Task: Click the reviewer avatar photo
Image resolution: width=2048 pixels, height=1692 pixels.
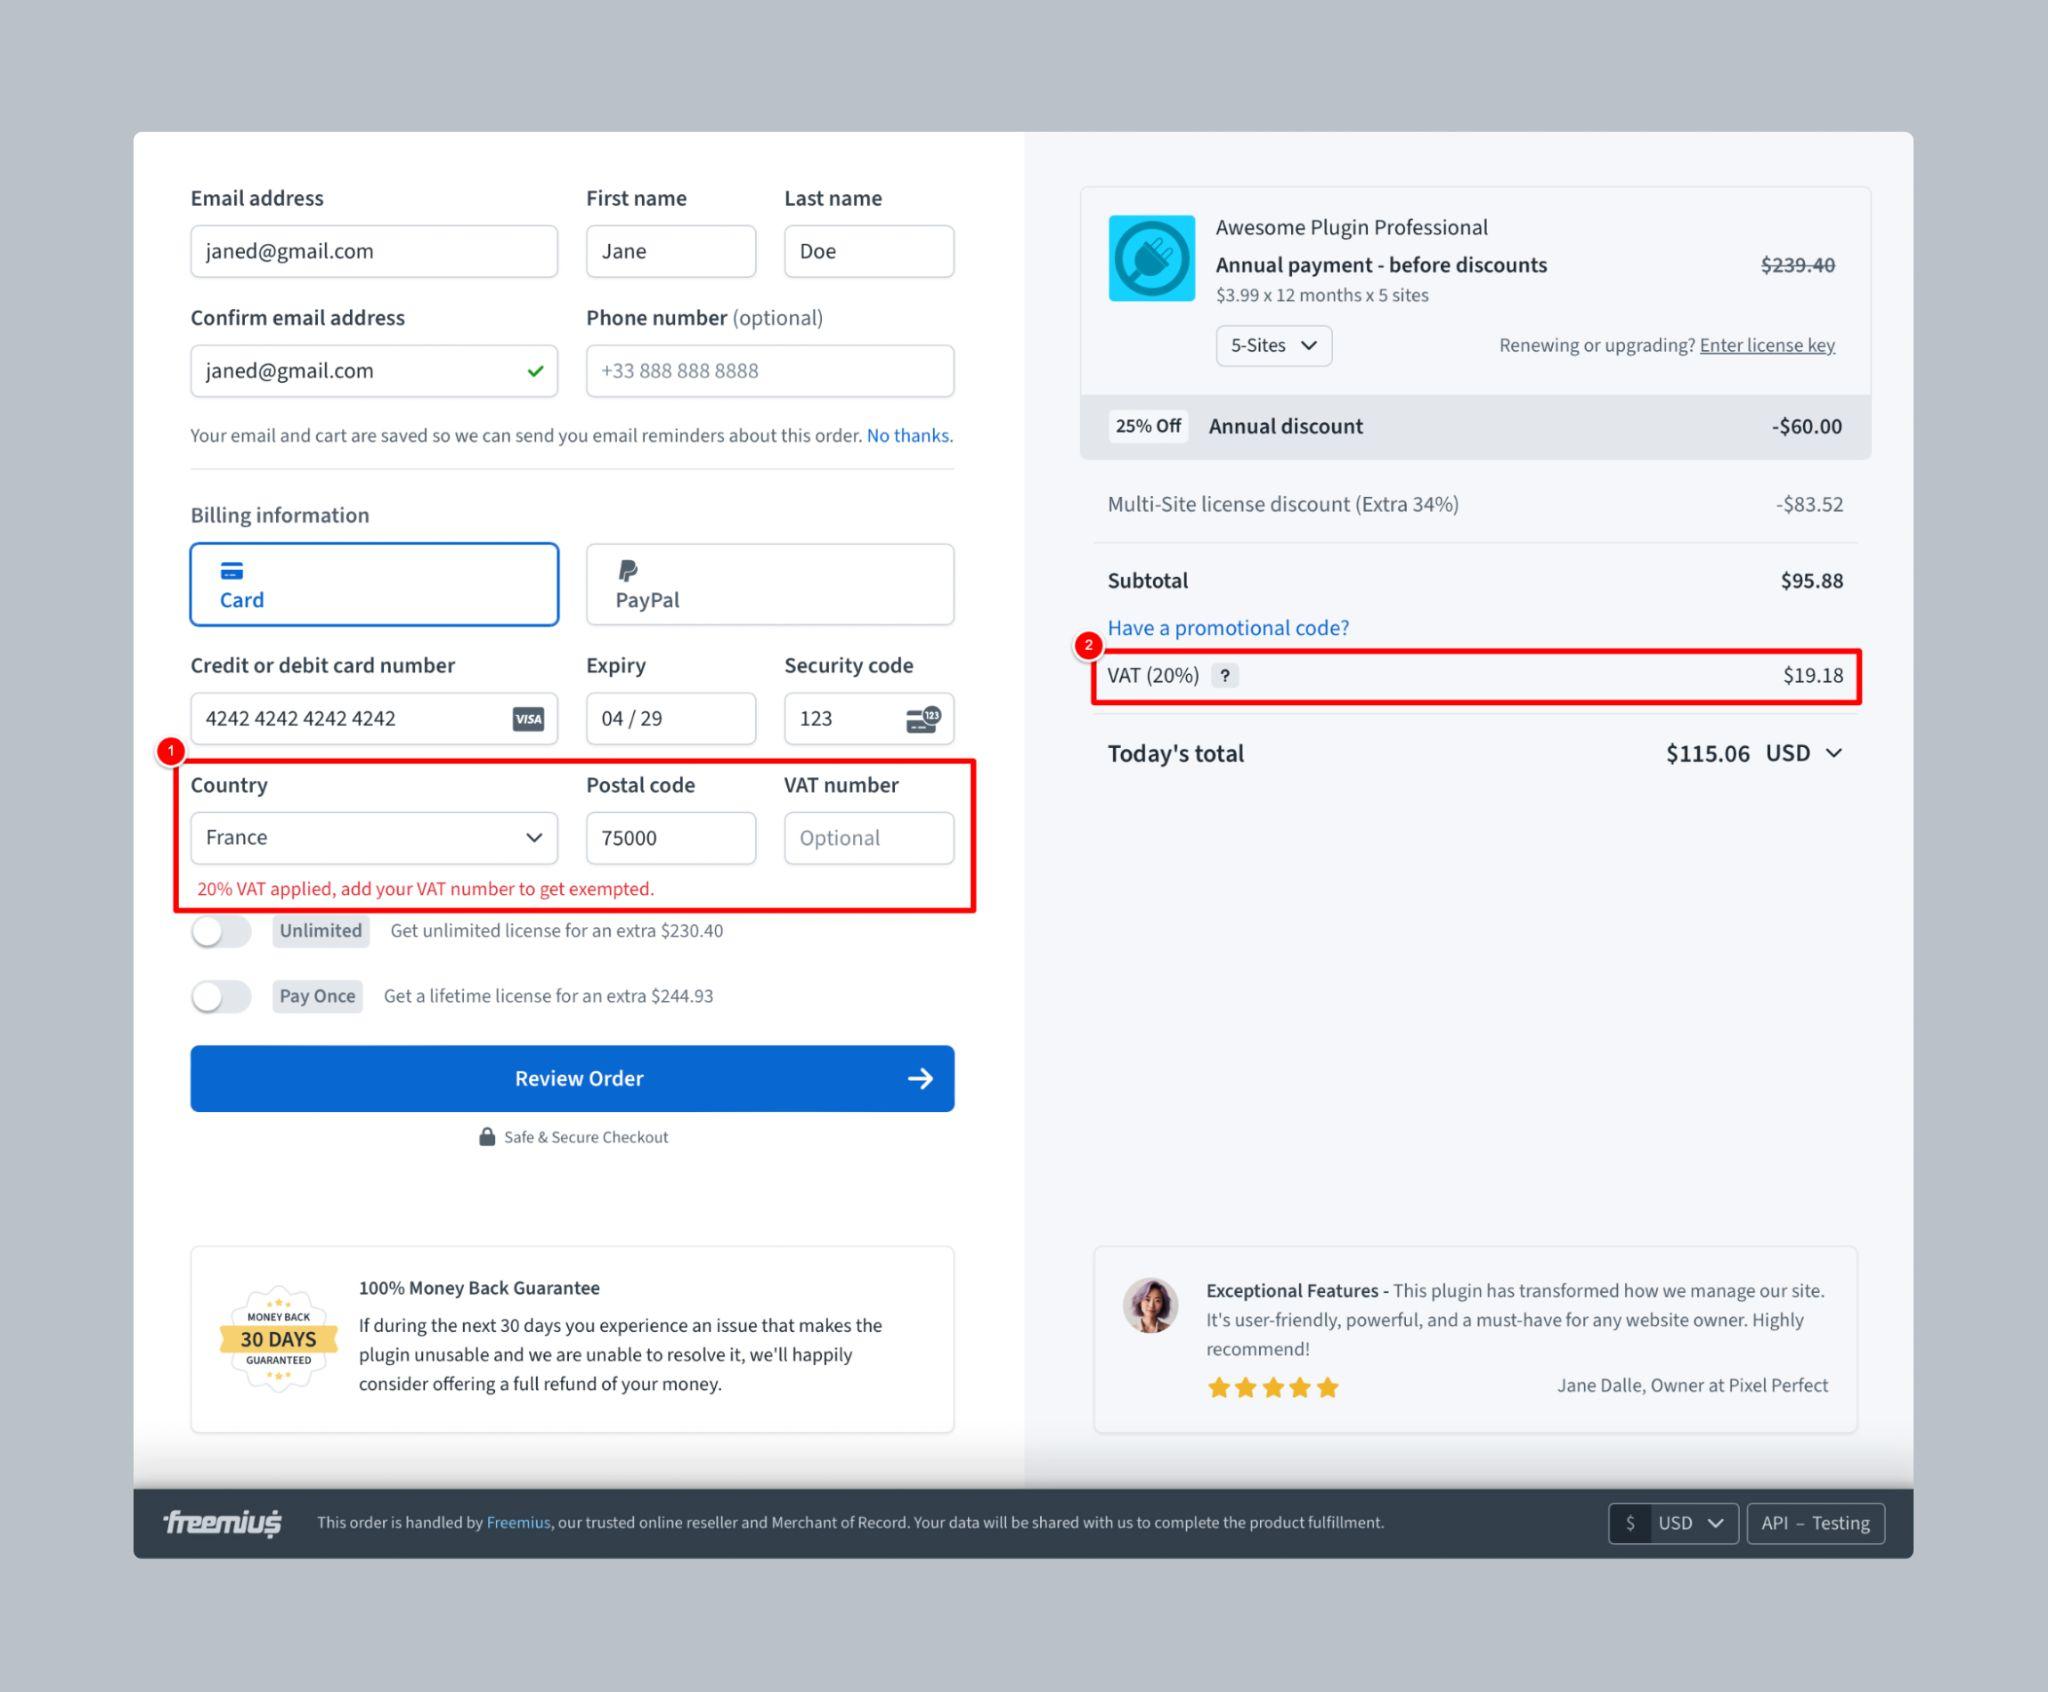Action: (1150, 1305)
